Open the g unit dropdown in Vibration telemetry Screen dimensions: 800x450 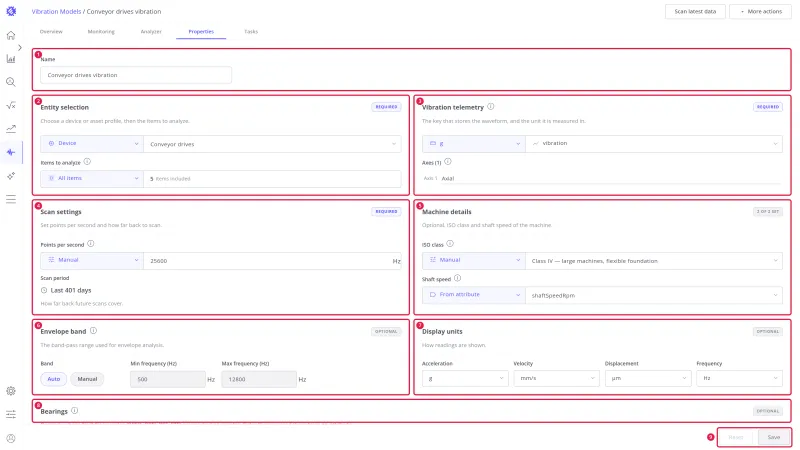pyautogui.click(x=473, y=143)
